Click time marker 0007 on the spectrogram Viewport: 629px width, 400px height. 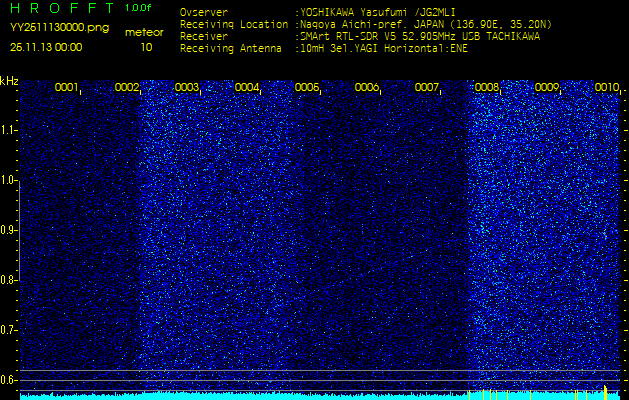click(426, 87)
